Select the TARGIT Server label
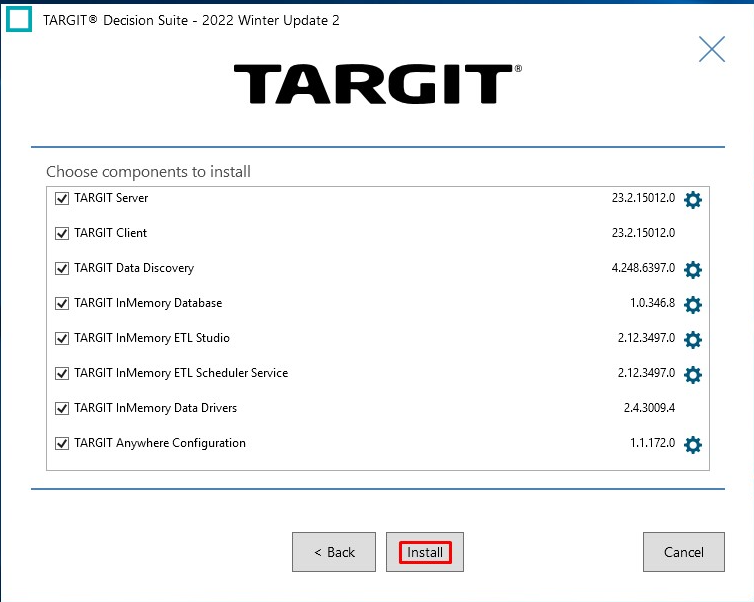The height and width of the screenshot is (602, 754). (x=111, y=198)
